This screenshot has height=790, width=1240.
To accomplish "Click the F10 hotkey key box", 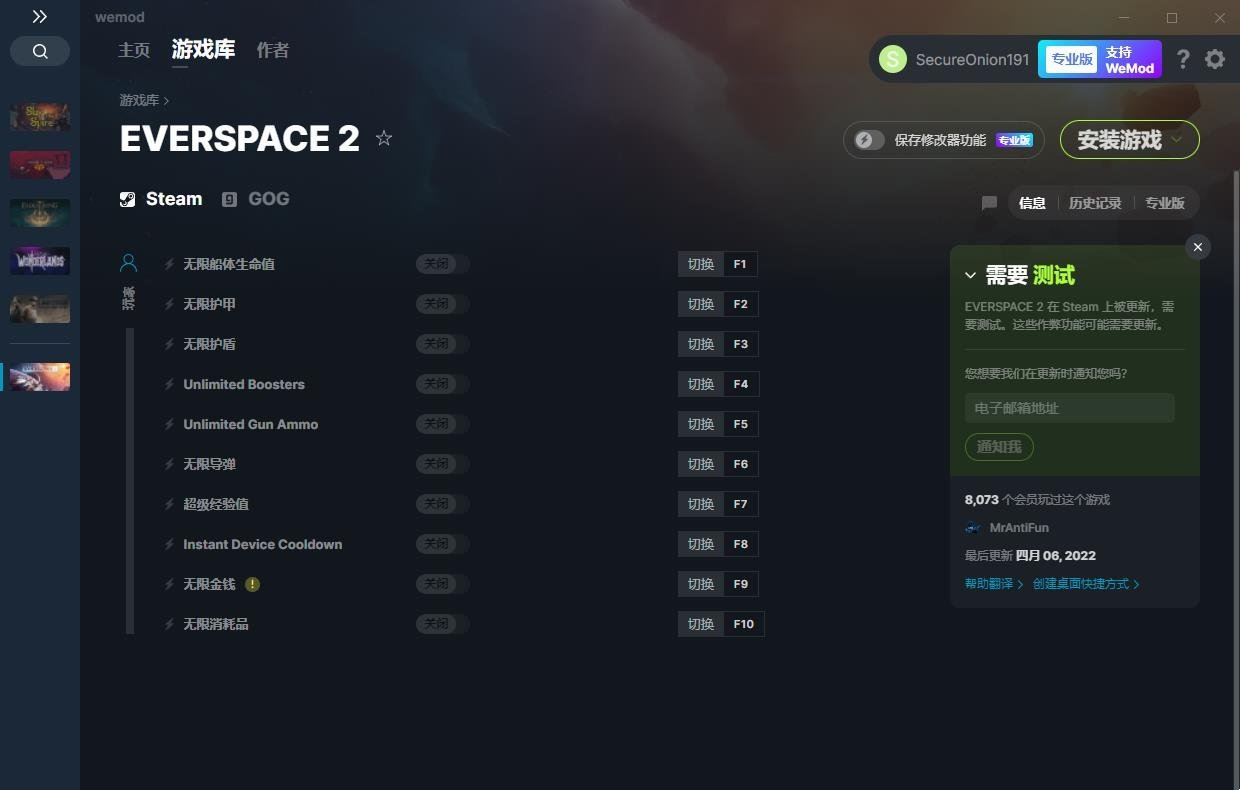I will pos(744,624).
